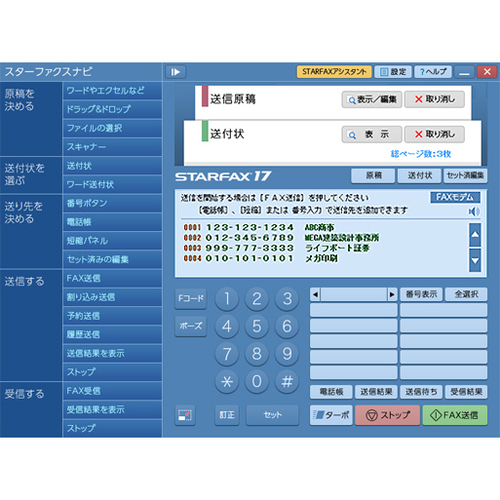Click the FAXモデム indicator

(x=455, y=197)
